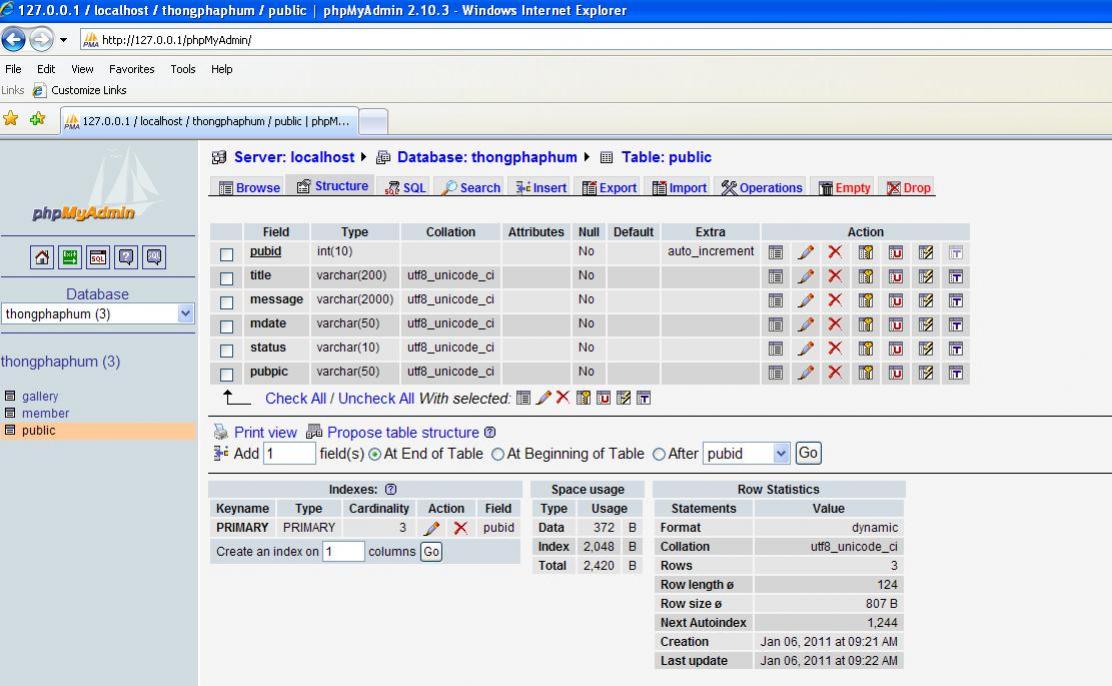Switch to the Operations tab

[x=761, y=188]
